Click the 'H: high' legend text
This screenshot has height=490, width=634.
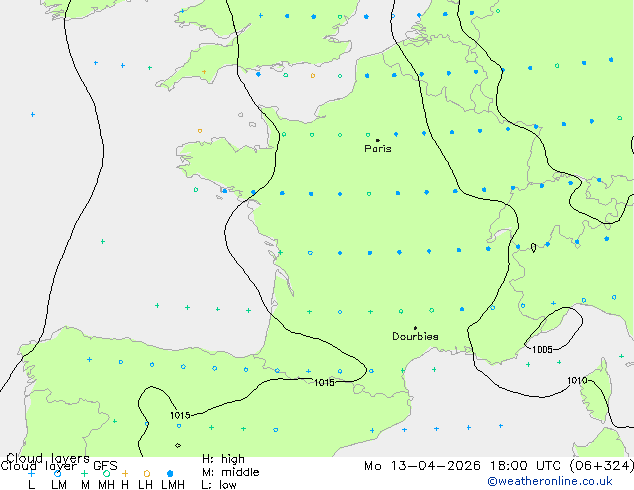point(223,459)
